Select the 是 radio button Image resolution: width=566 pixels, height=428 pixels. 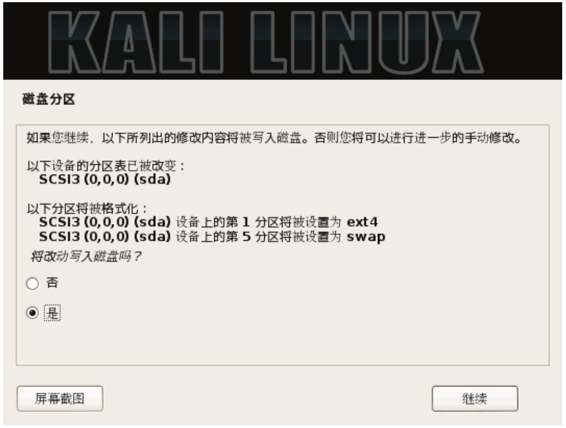click(32, 313)
